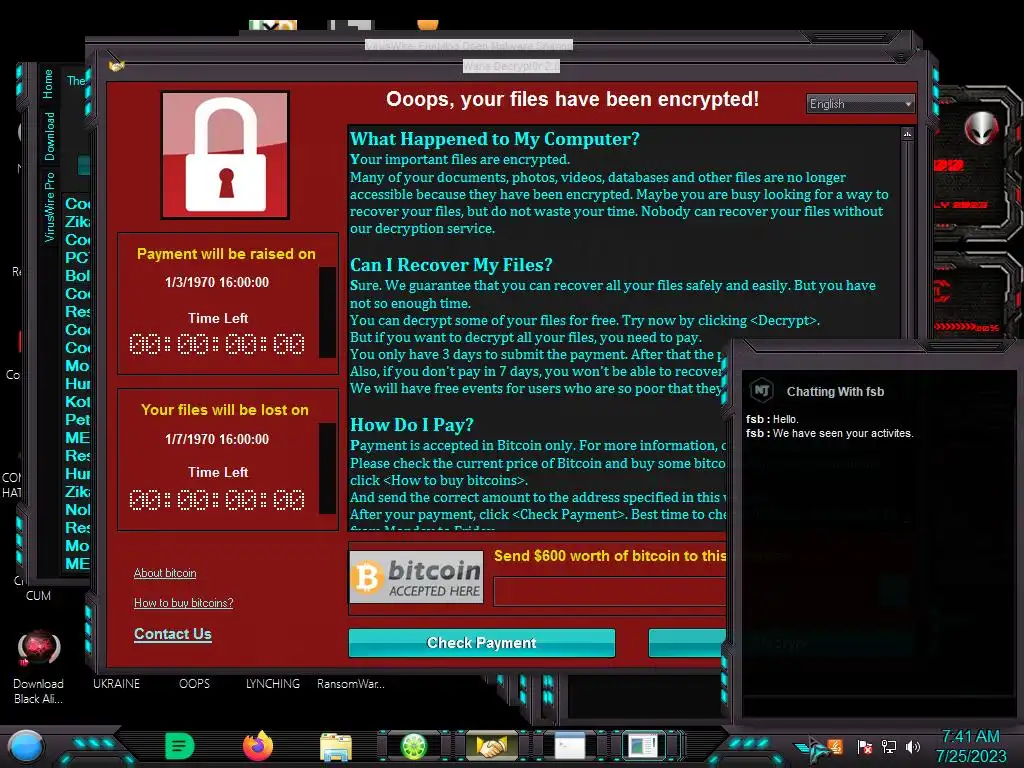Click the ransom note scrollbar up arrow
Image resolution: width=1024 pixels, height=768 pixels.
907,134
